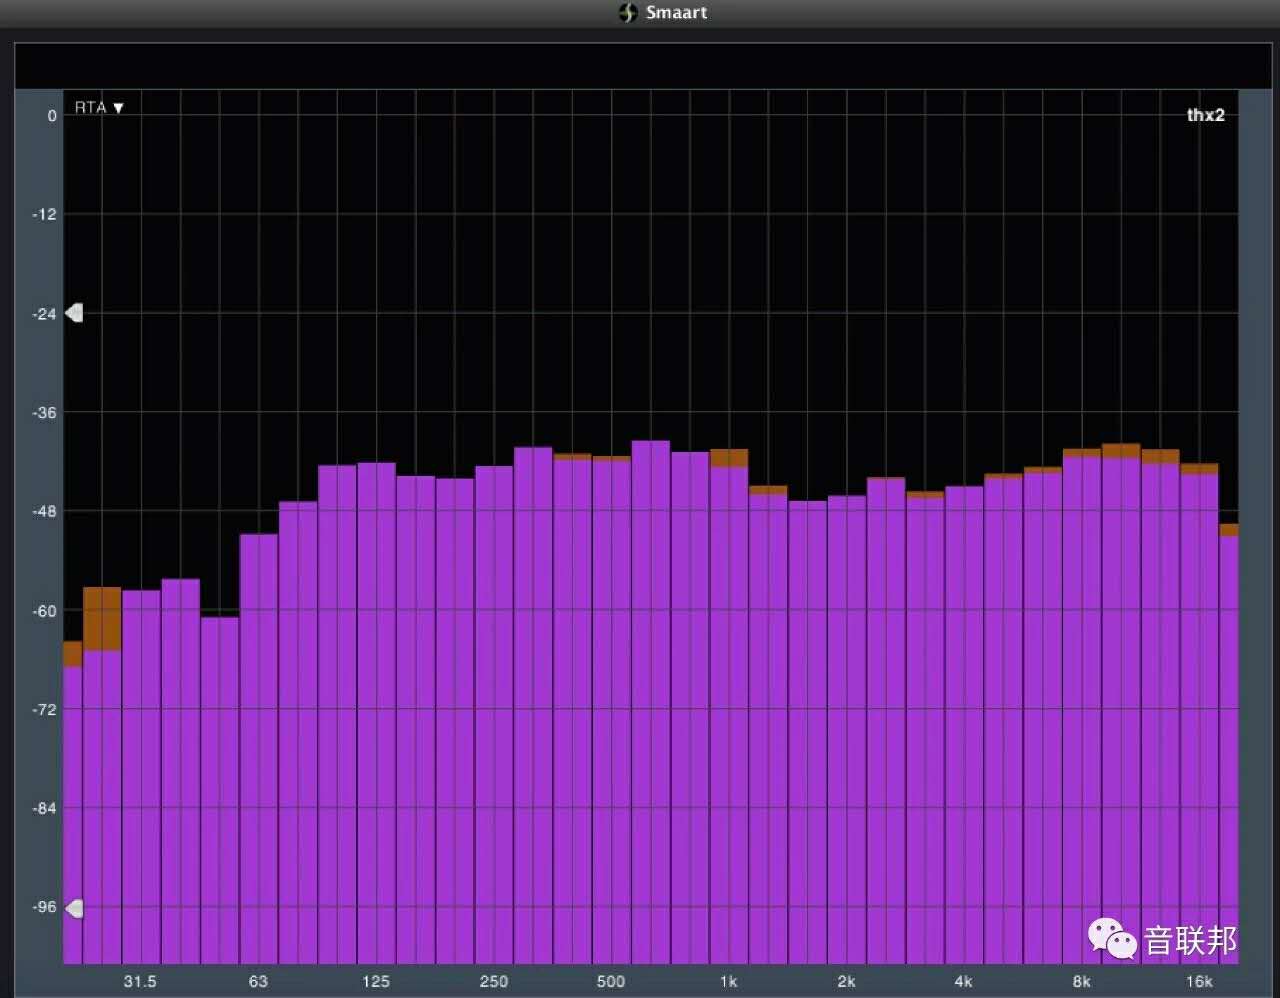Click the 0 dB label on the level axis
Screen dimensions: 1280x998
tap(52, 116)
